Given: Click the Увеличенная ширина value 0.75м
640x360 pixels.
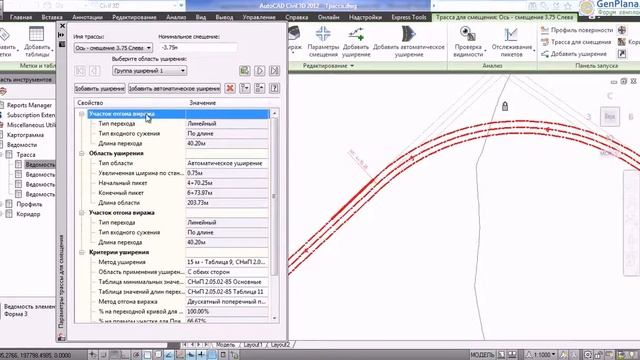Looking at the screenshot, I should point(227,173).
